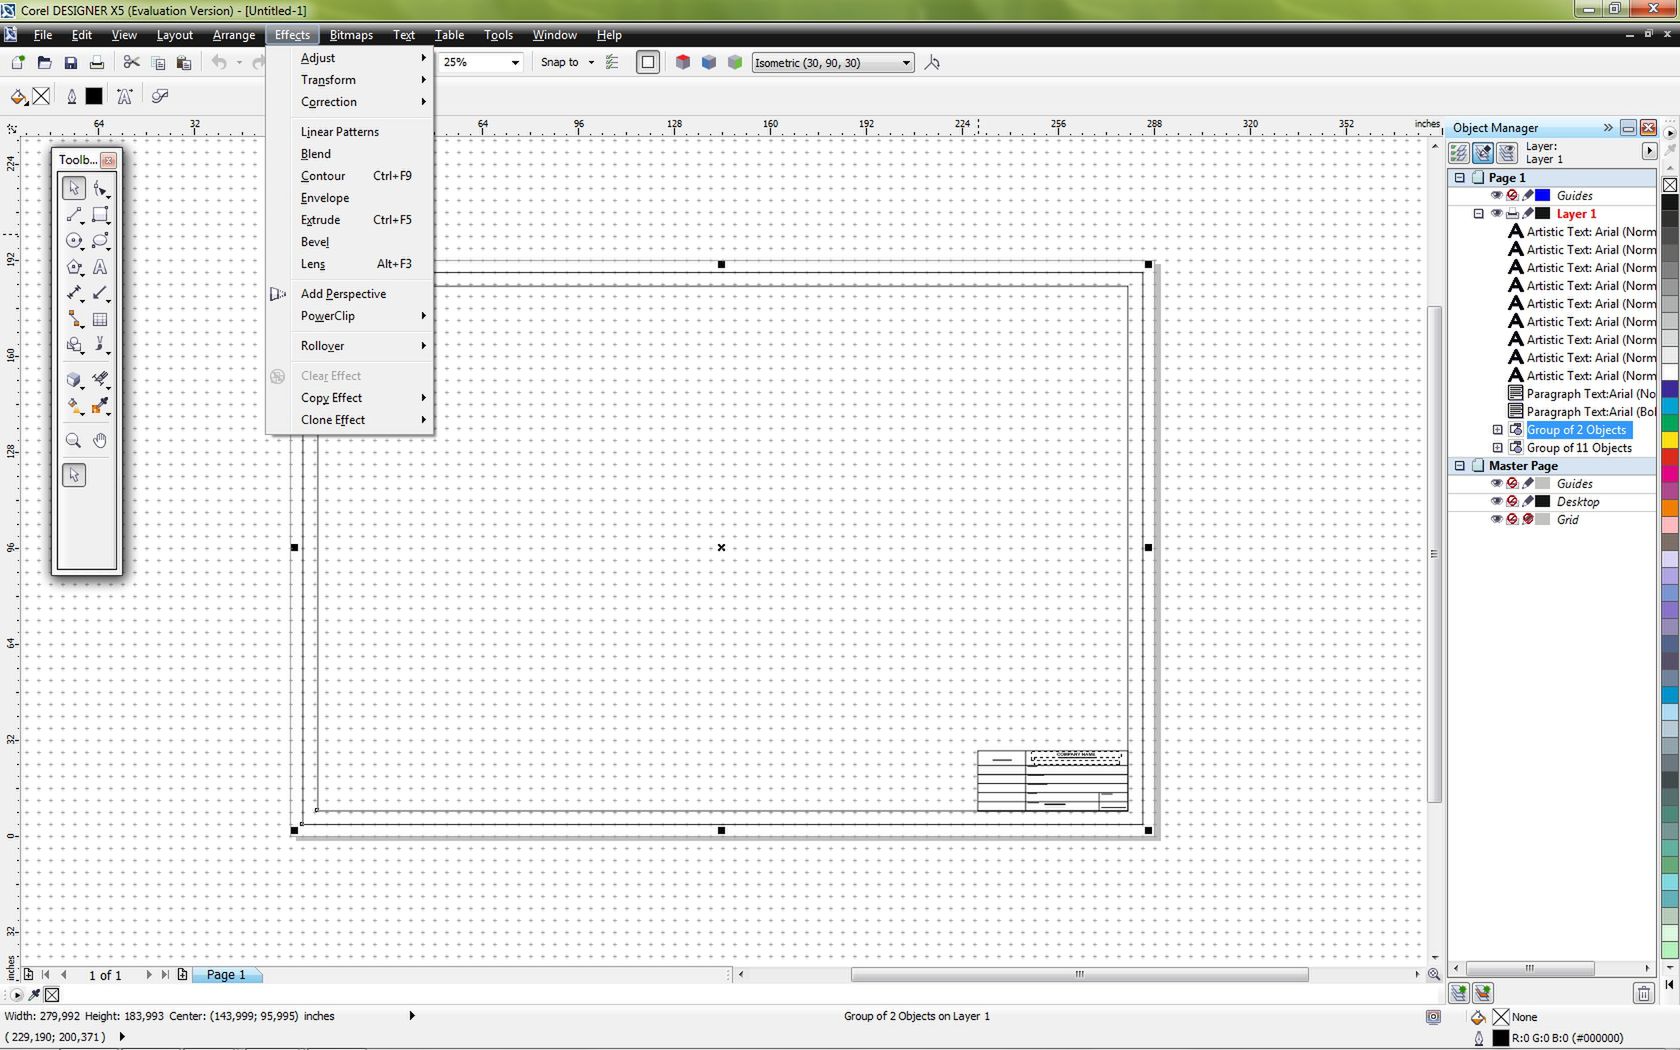
Task: Select the Table tool in toolbox
Action: tap(101, 320)
